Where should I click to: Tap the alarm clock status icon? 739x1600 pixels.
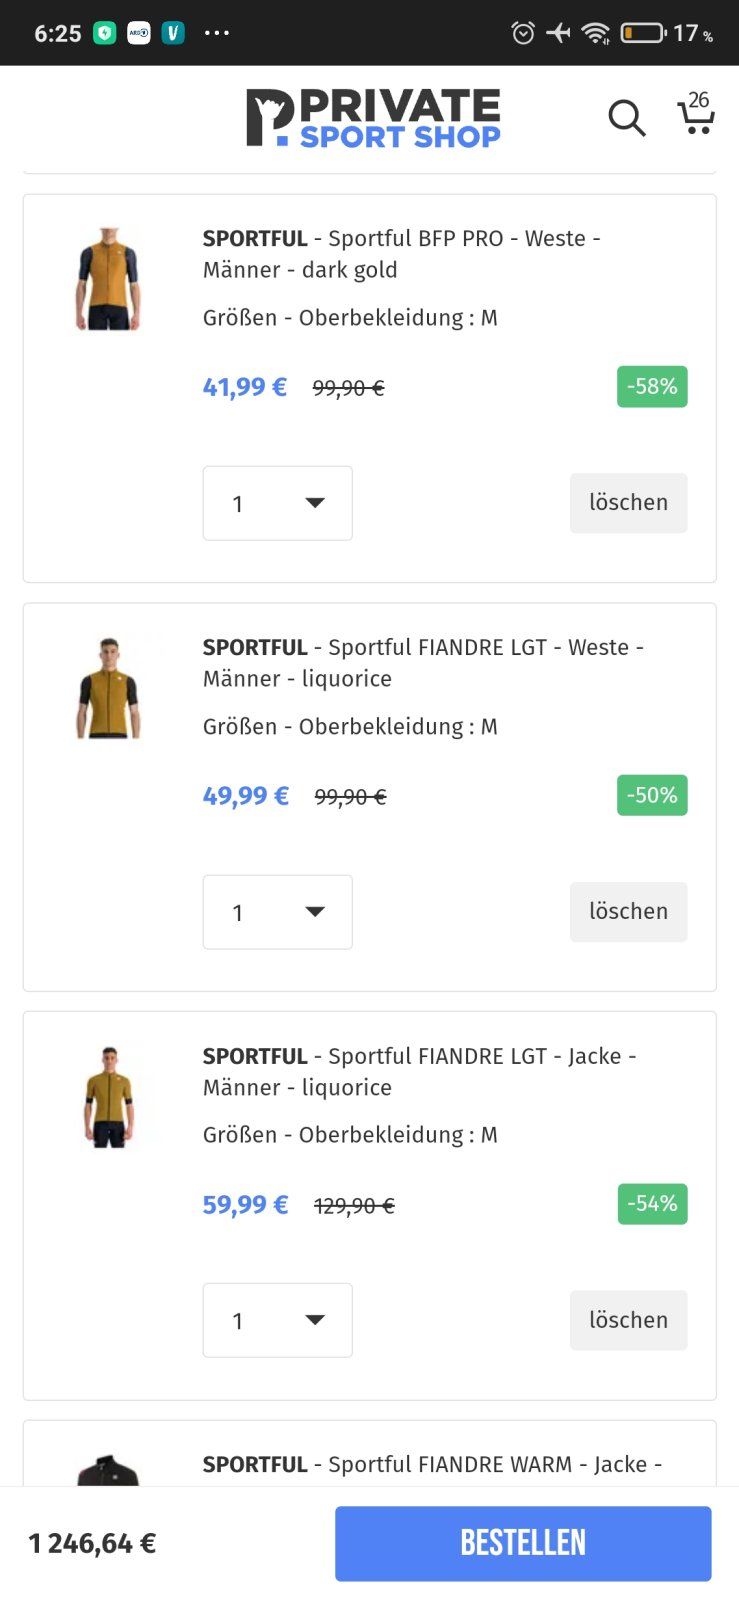523,33
